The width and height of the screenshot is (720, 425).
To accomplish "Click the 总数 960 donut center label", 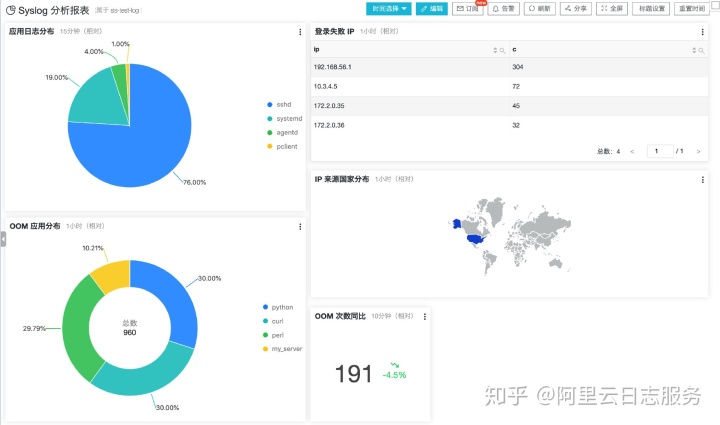I will 129,328.
